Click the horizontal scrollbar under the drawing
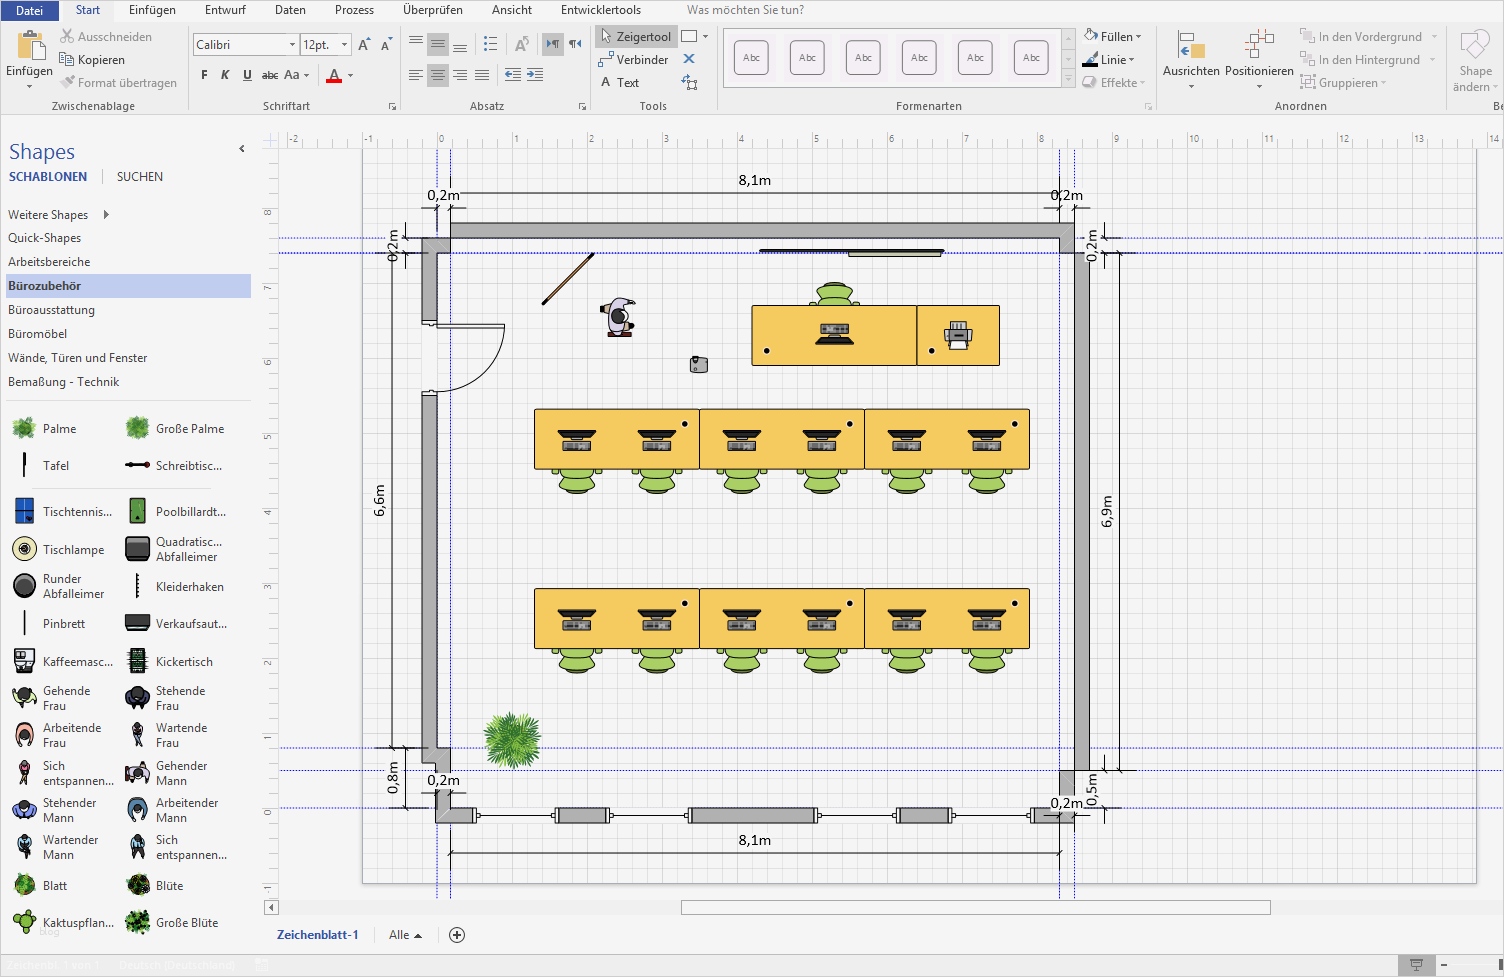This screenshot has height=977, width=1504. click(x=975, y=908)
